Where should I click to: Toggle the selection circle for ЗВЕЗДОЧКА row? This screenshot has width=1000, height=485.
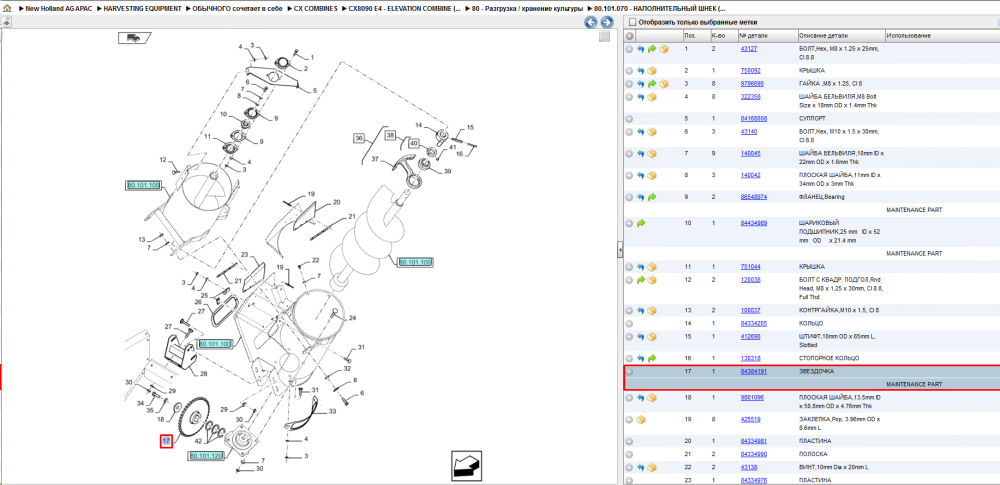[x=629, y=371]
